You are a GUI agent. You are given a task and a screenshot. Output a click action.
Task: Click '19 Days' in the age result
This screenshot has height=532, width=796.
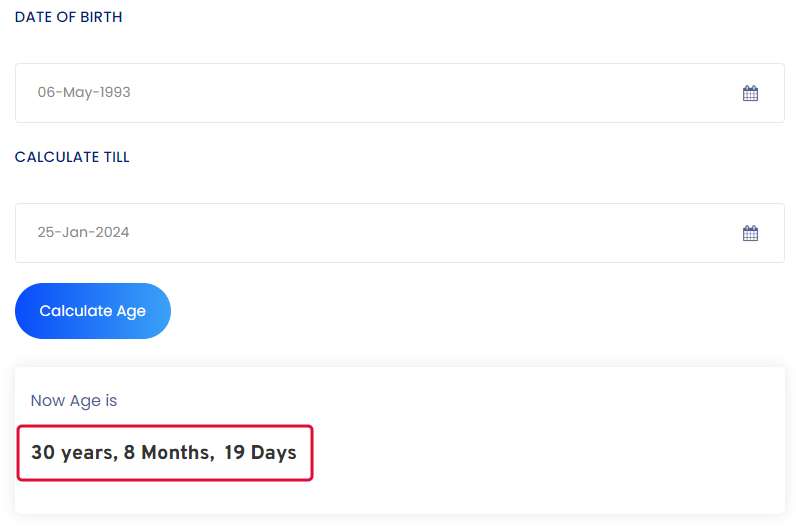[260, 452]
